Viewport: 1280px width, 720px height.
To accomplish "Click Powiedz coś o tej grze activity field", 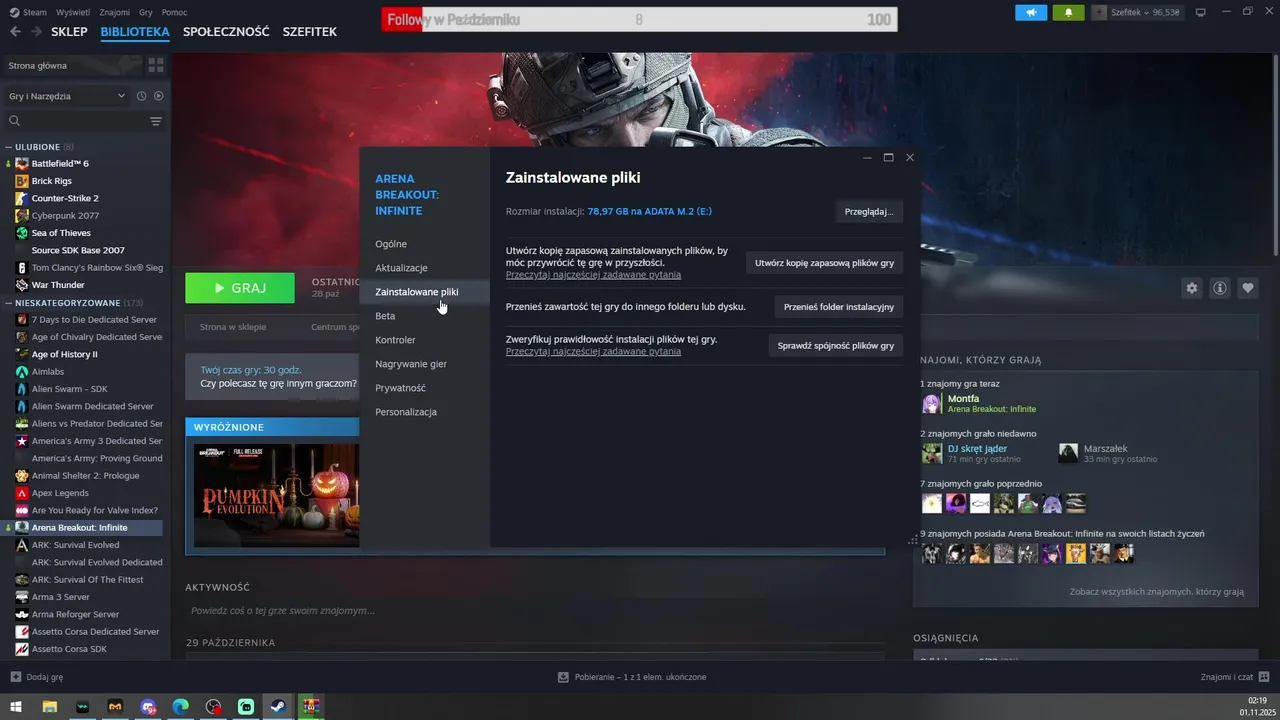I will [535, 610].
